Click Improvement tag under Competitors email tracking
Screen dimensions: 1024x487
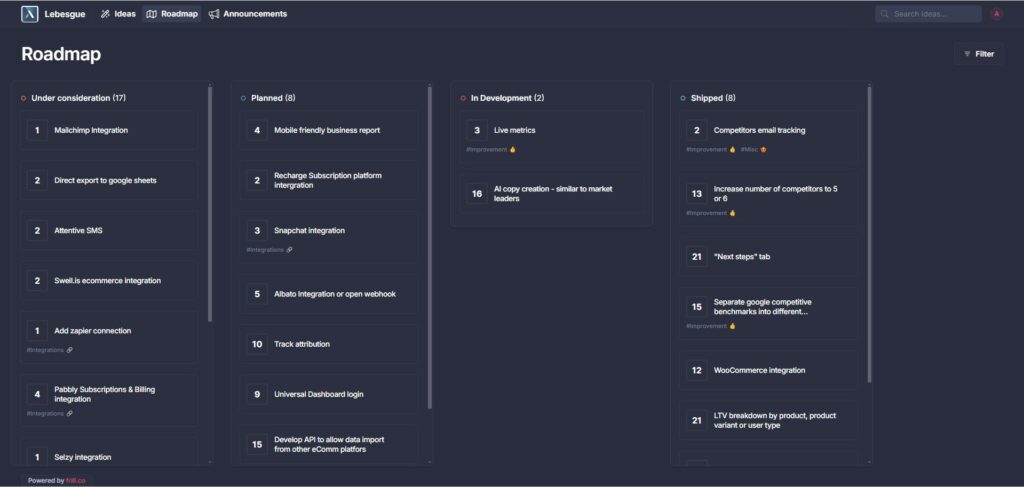click(x=711, y=149)
